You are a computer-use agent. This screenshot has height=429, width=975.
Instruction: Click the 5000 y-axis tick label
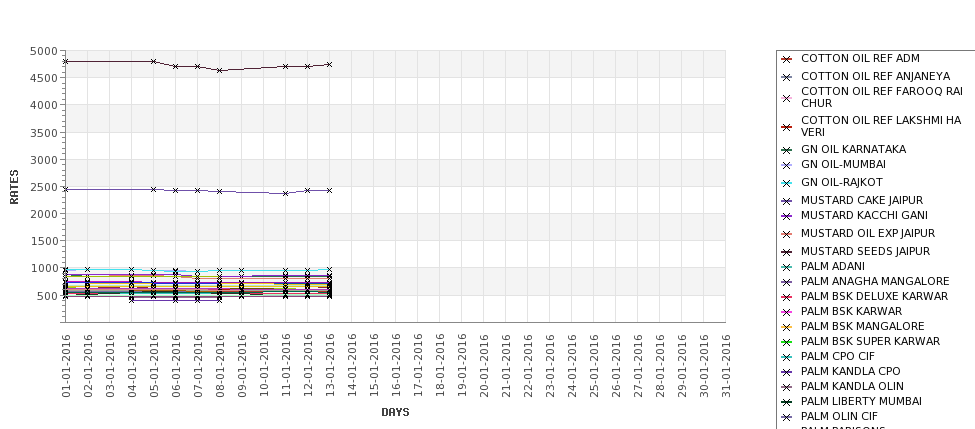(44, 52)
